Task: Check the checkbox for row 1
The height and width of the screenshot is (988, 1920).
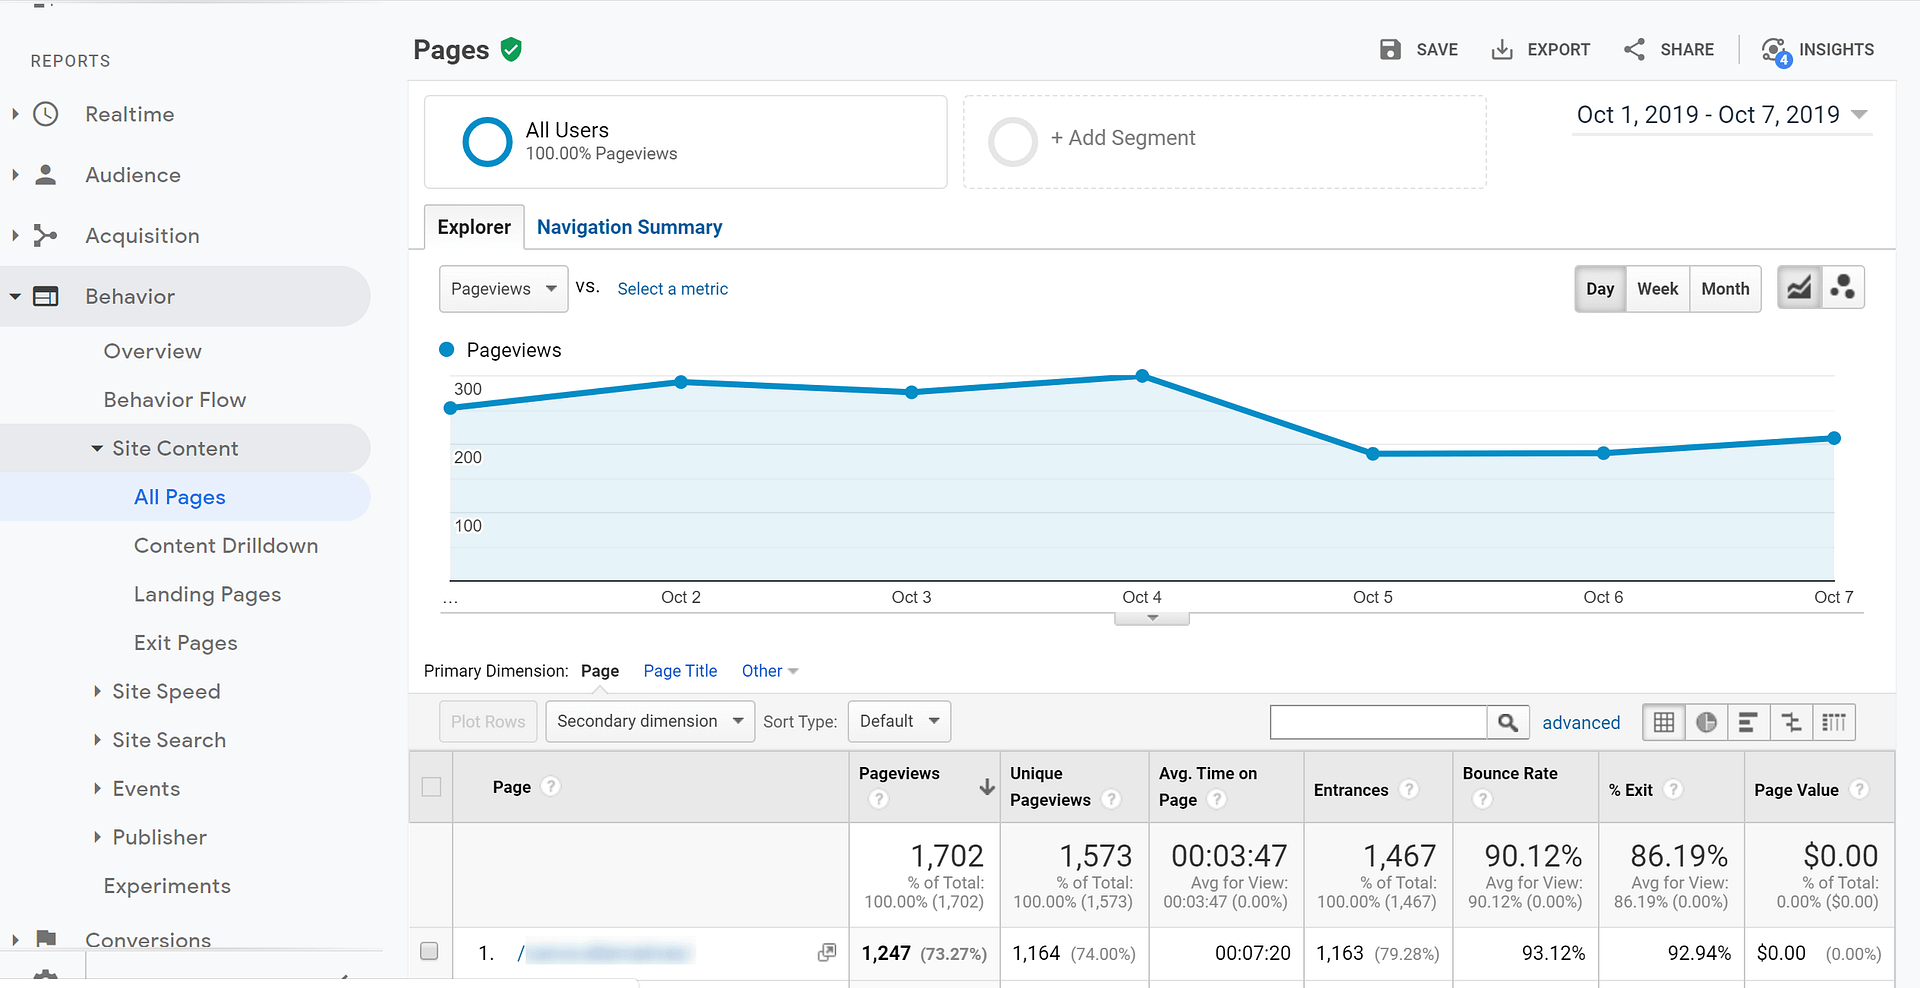Action: tap(429, 951)
